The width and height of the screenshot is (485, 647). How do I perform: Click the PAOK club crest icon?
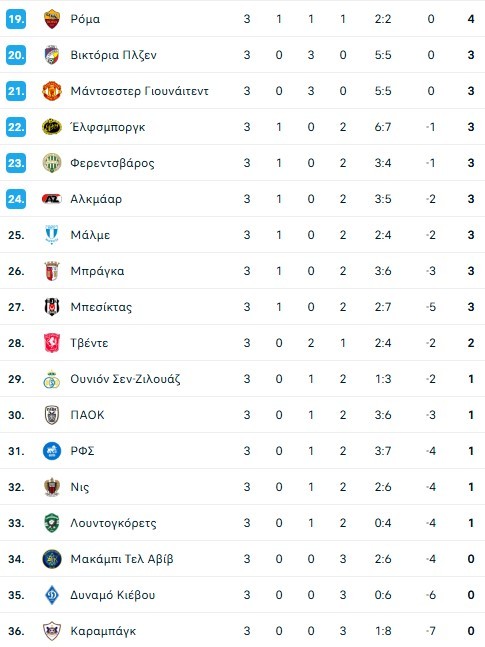[52, 415]
